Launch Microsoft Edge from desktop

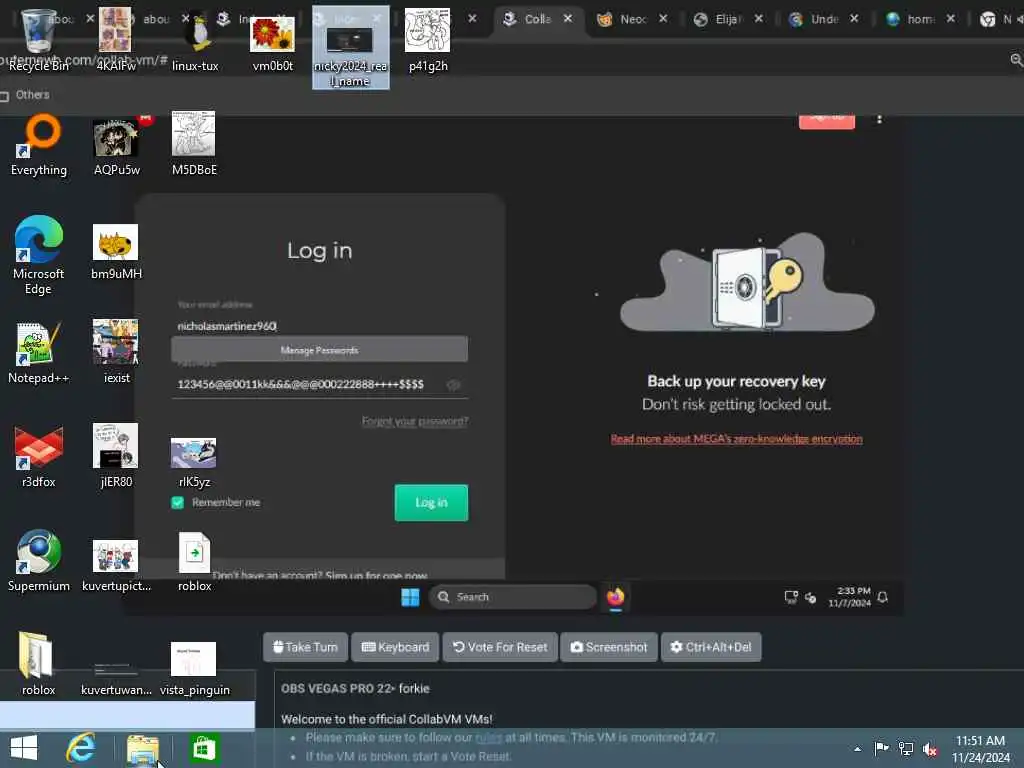pyautogui.click(x=39, y=255)
